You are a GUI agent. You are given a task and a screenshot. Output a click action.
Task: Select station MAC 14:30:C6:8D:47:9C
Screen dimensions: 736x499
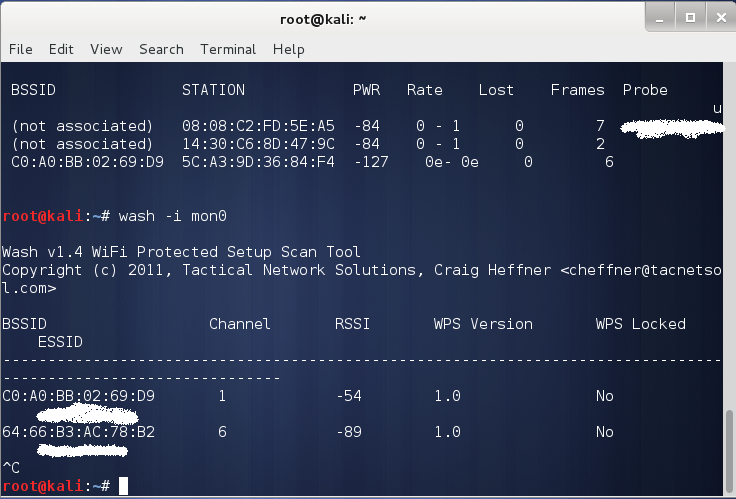pos(258,144)
